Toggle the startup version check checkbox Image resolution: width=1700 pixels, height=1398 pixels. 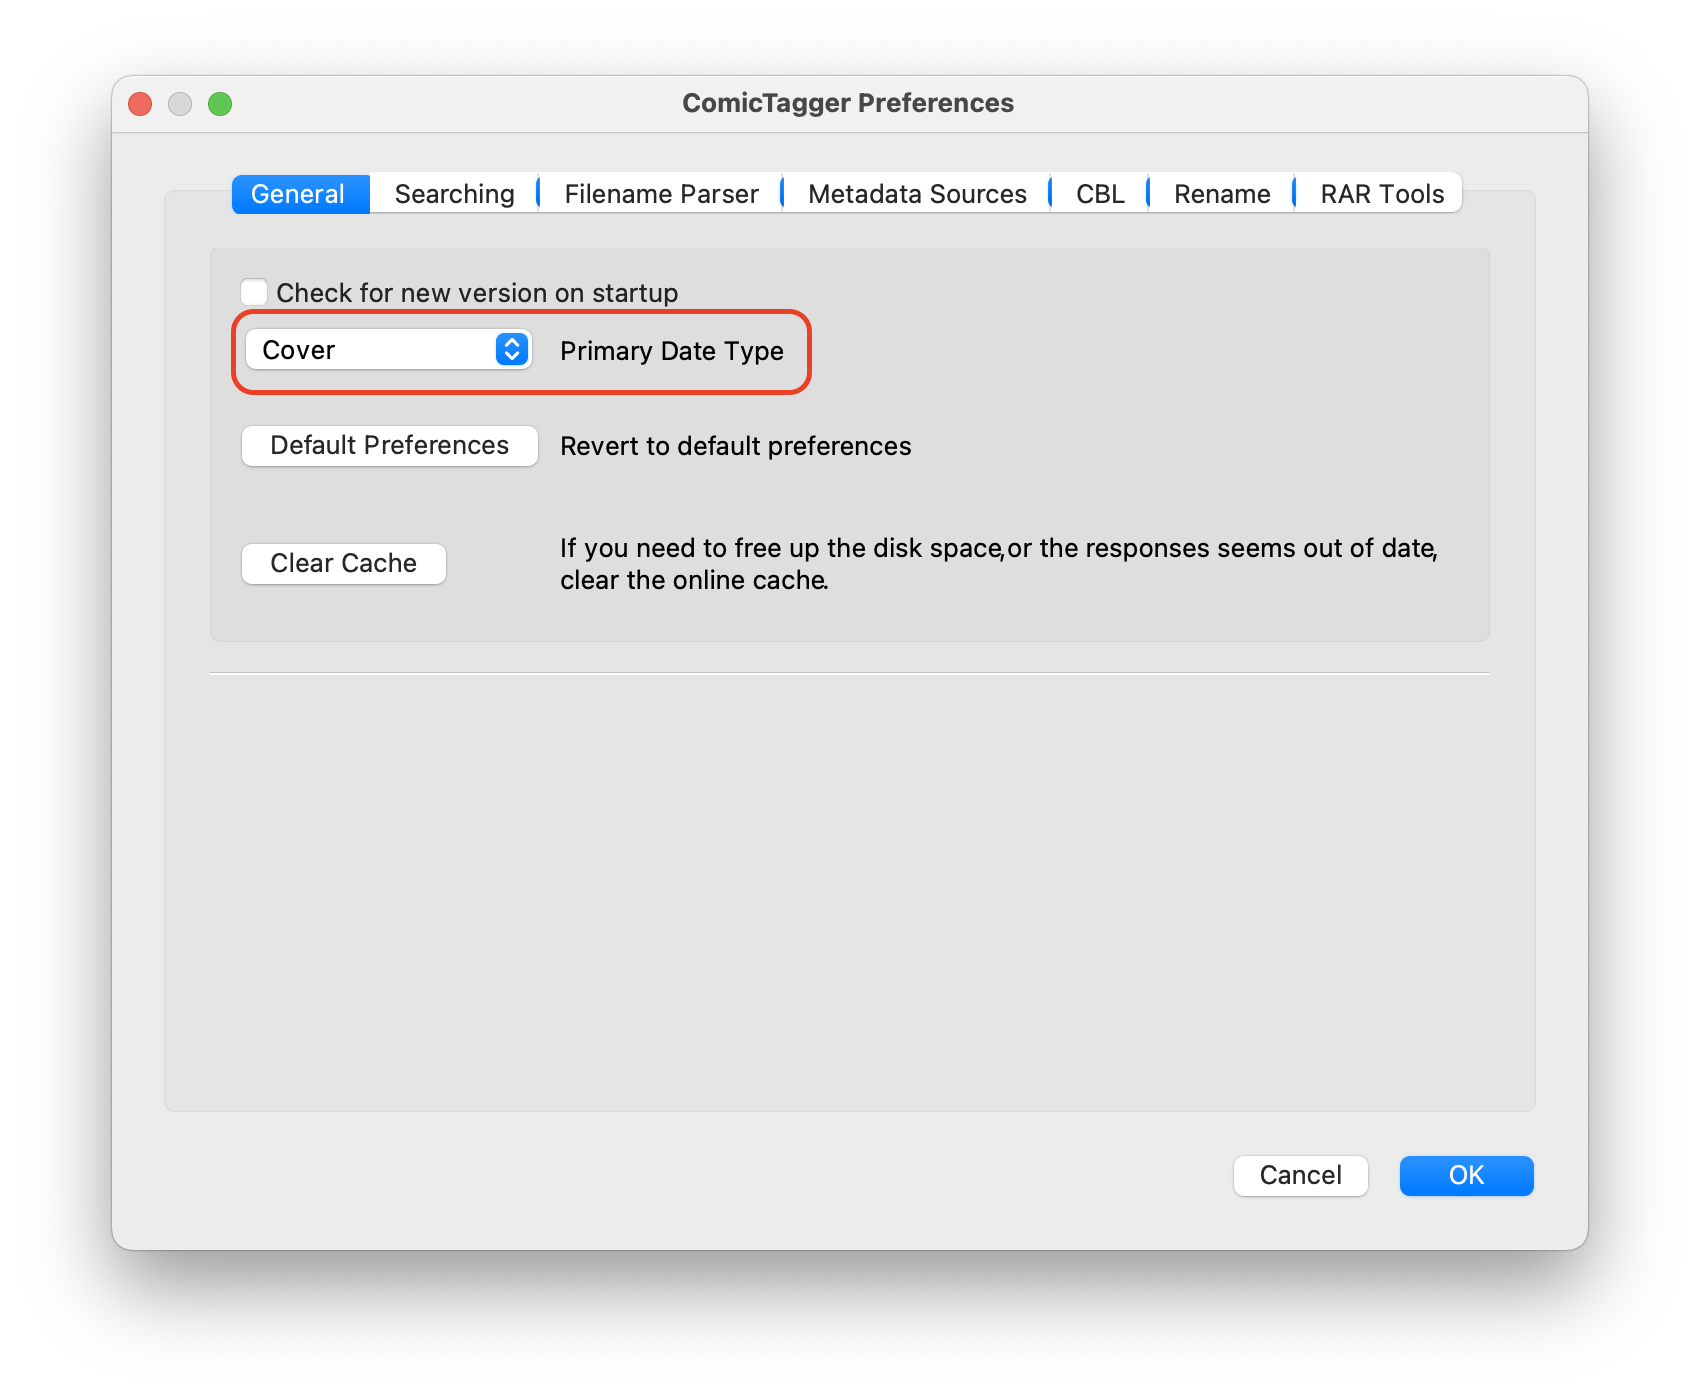point(254,291)
